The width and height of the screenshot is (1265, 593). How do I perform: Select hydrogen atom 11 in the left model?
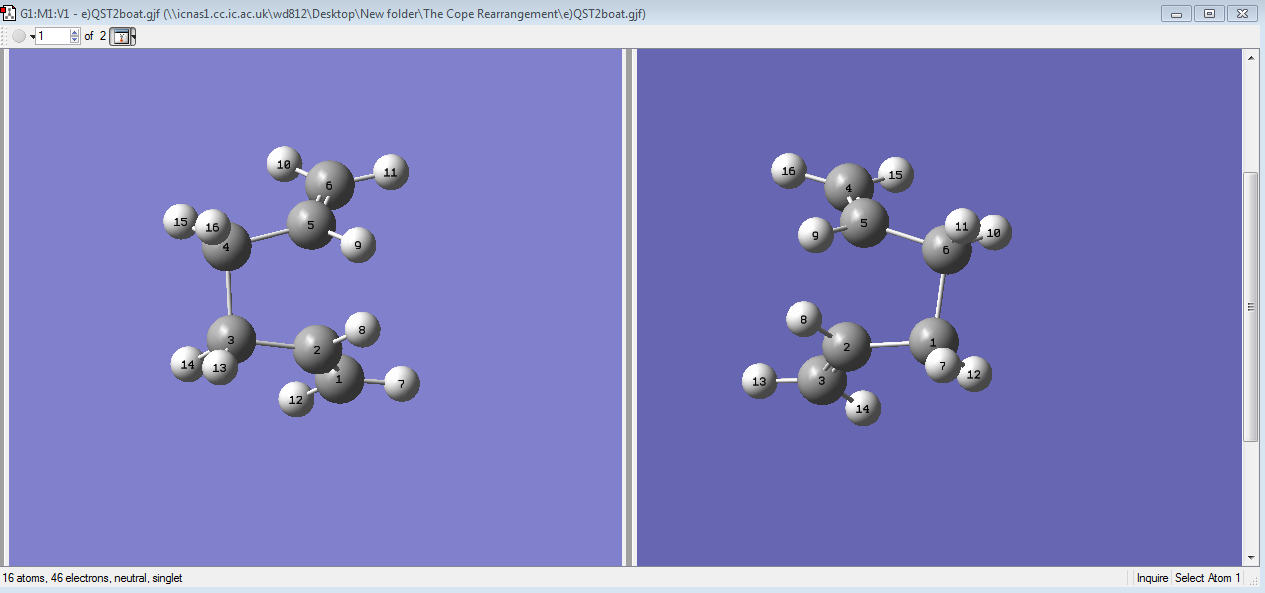point(391,172)
